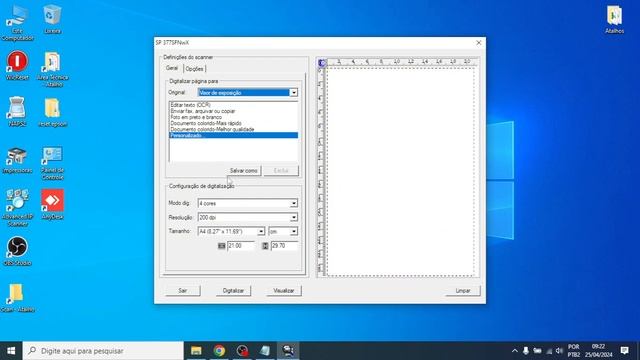640x360 pixels.
Task: Open Atalhos folder on desktop
Action: click(614, 19)
